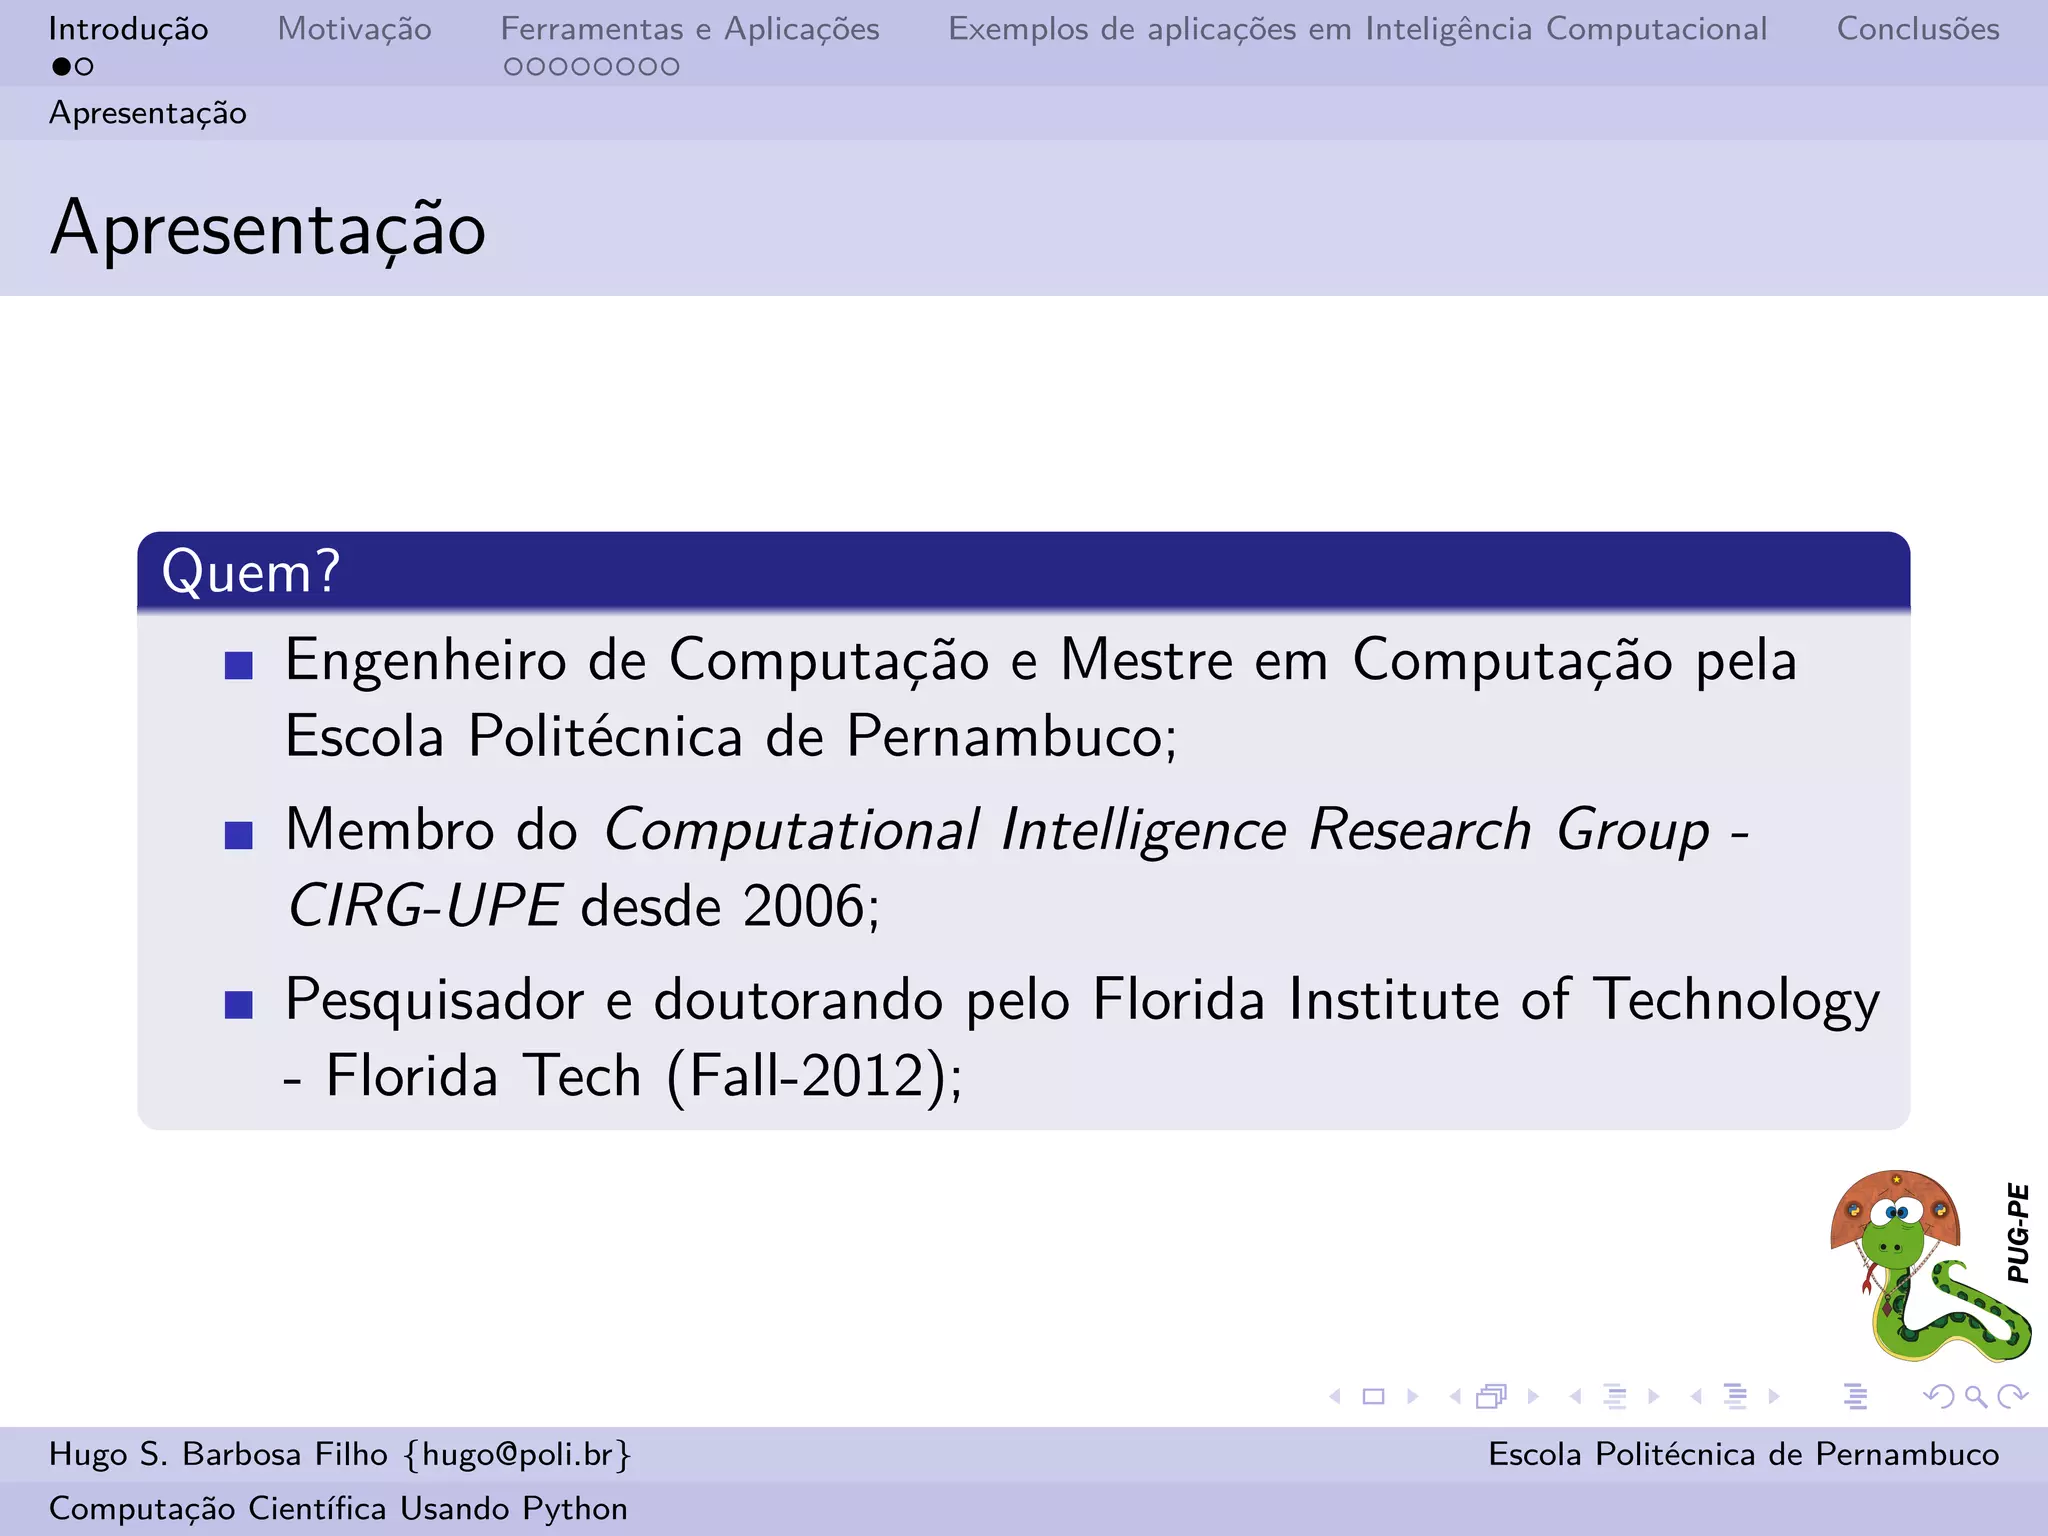Click the PUG-PE snake mascot logo

(x=1931, y=1266)
